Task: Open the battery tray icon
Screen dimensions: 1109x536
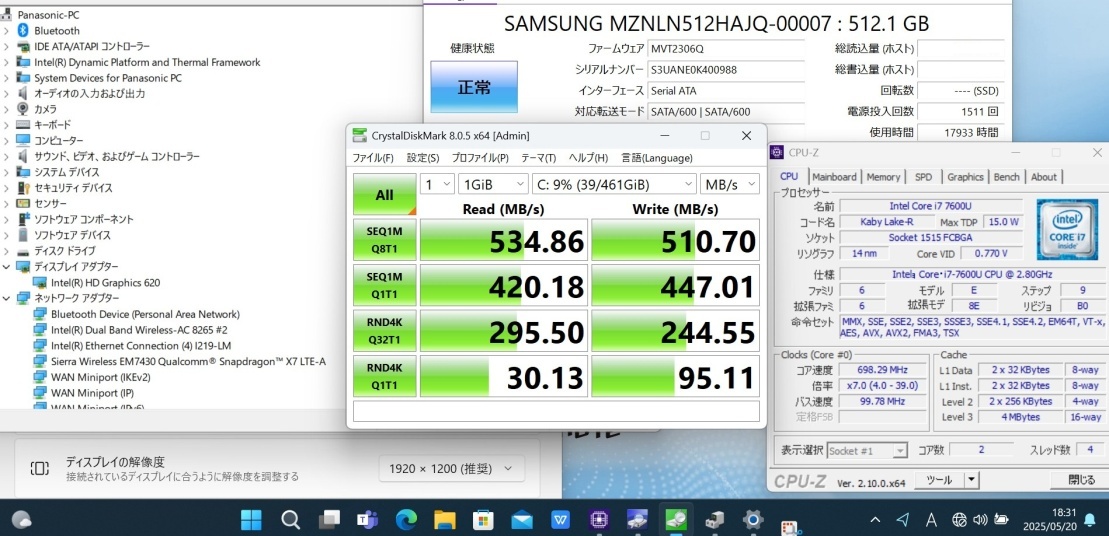Action: (x=1001, y=520)
